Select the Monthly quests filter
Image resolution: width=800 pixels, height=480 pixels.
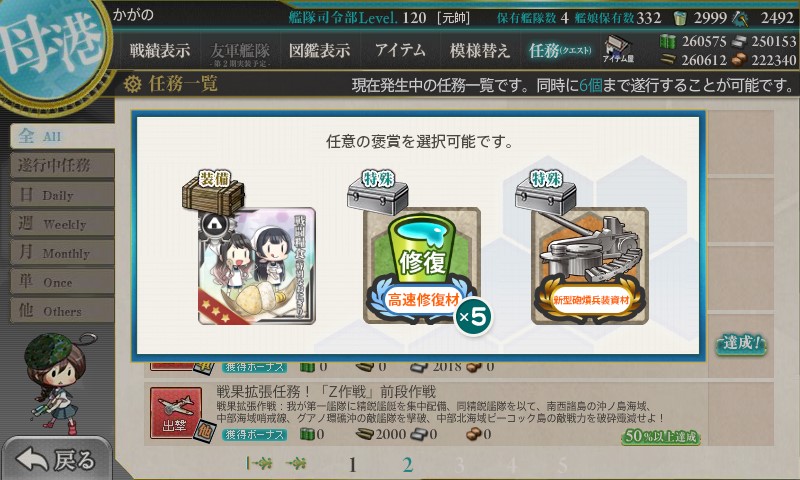point(62,252)
